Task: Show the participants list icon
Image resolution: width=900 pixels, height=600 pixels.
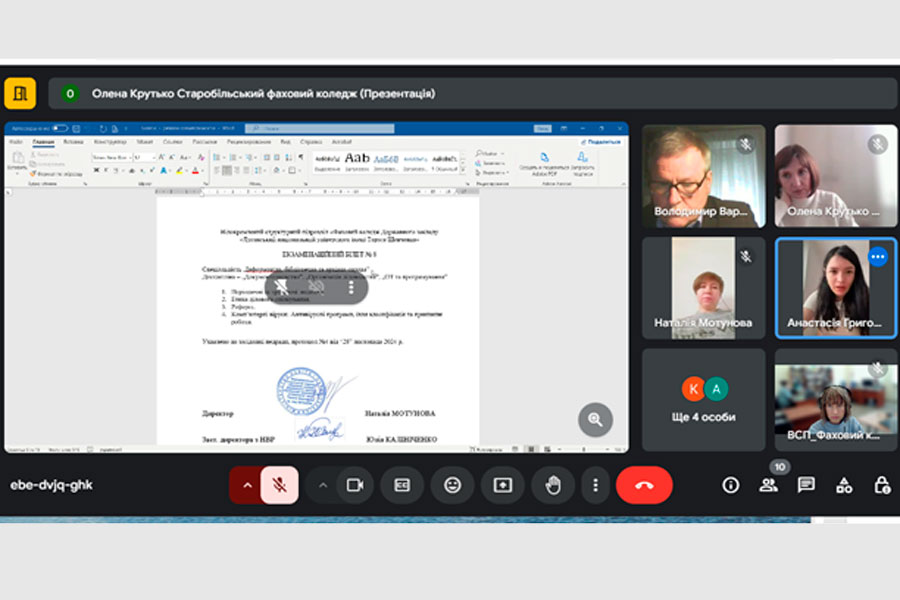Action: 769,485
